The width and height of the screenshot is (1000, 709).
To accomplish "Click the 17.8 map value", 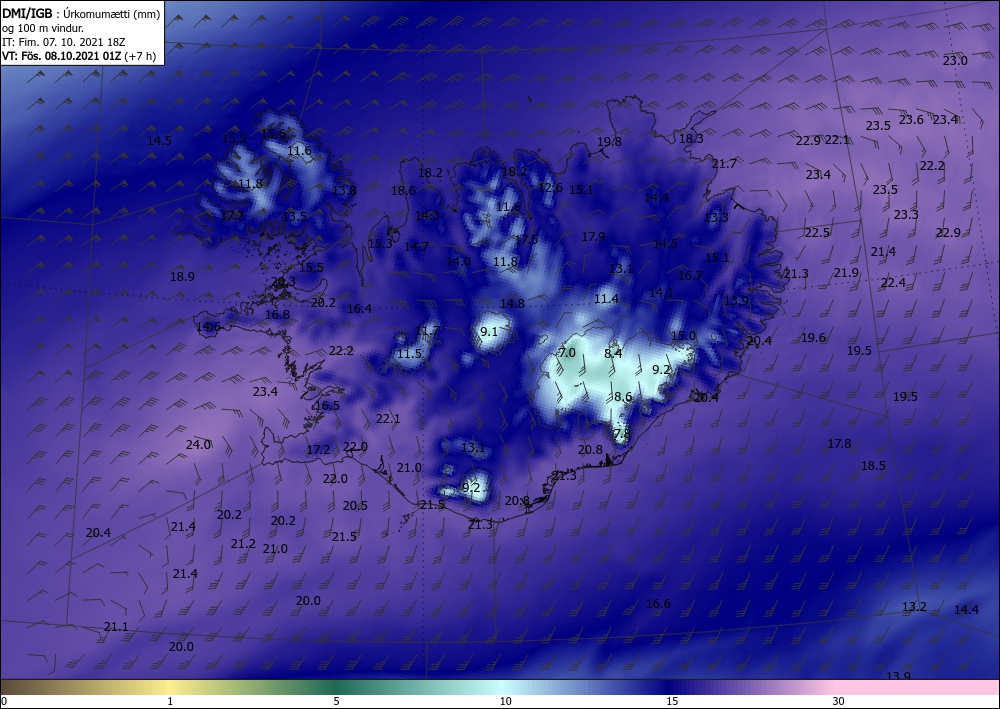I will coord(839,444).
